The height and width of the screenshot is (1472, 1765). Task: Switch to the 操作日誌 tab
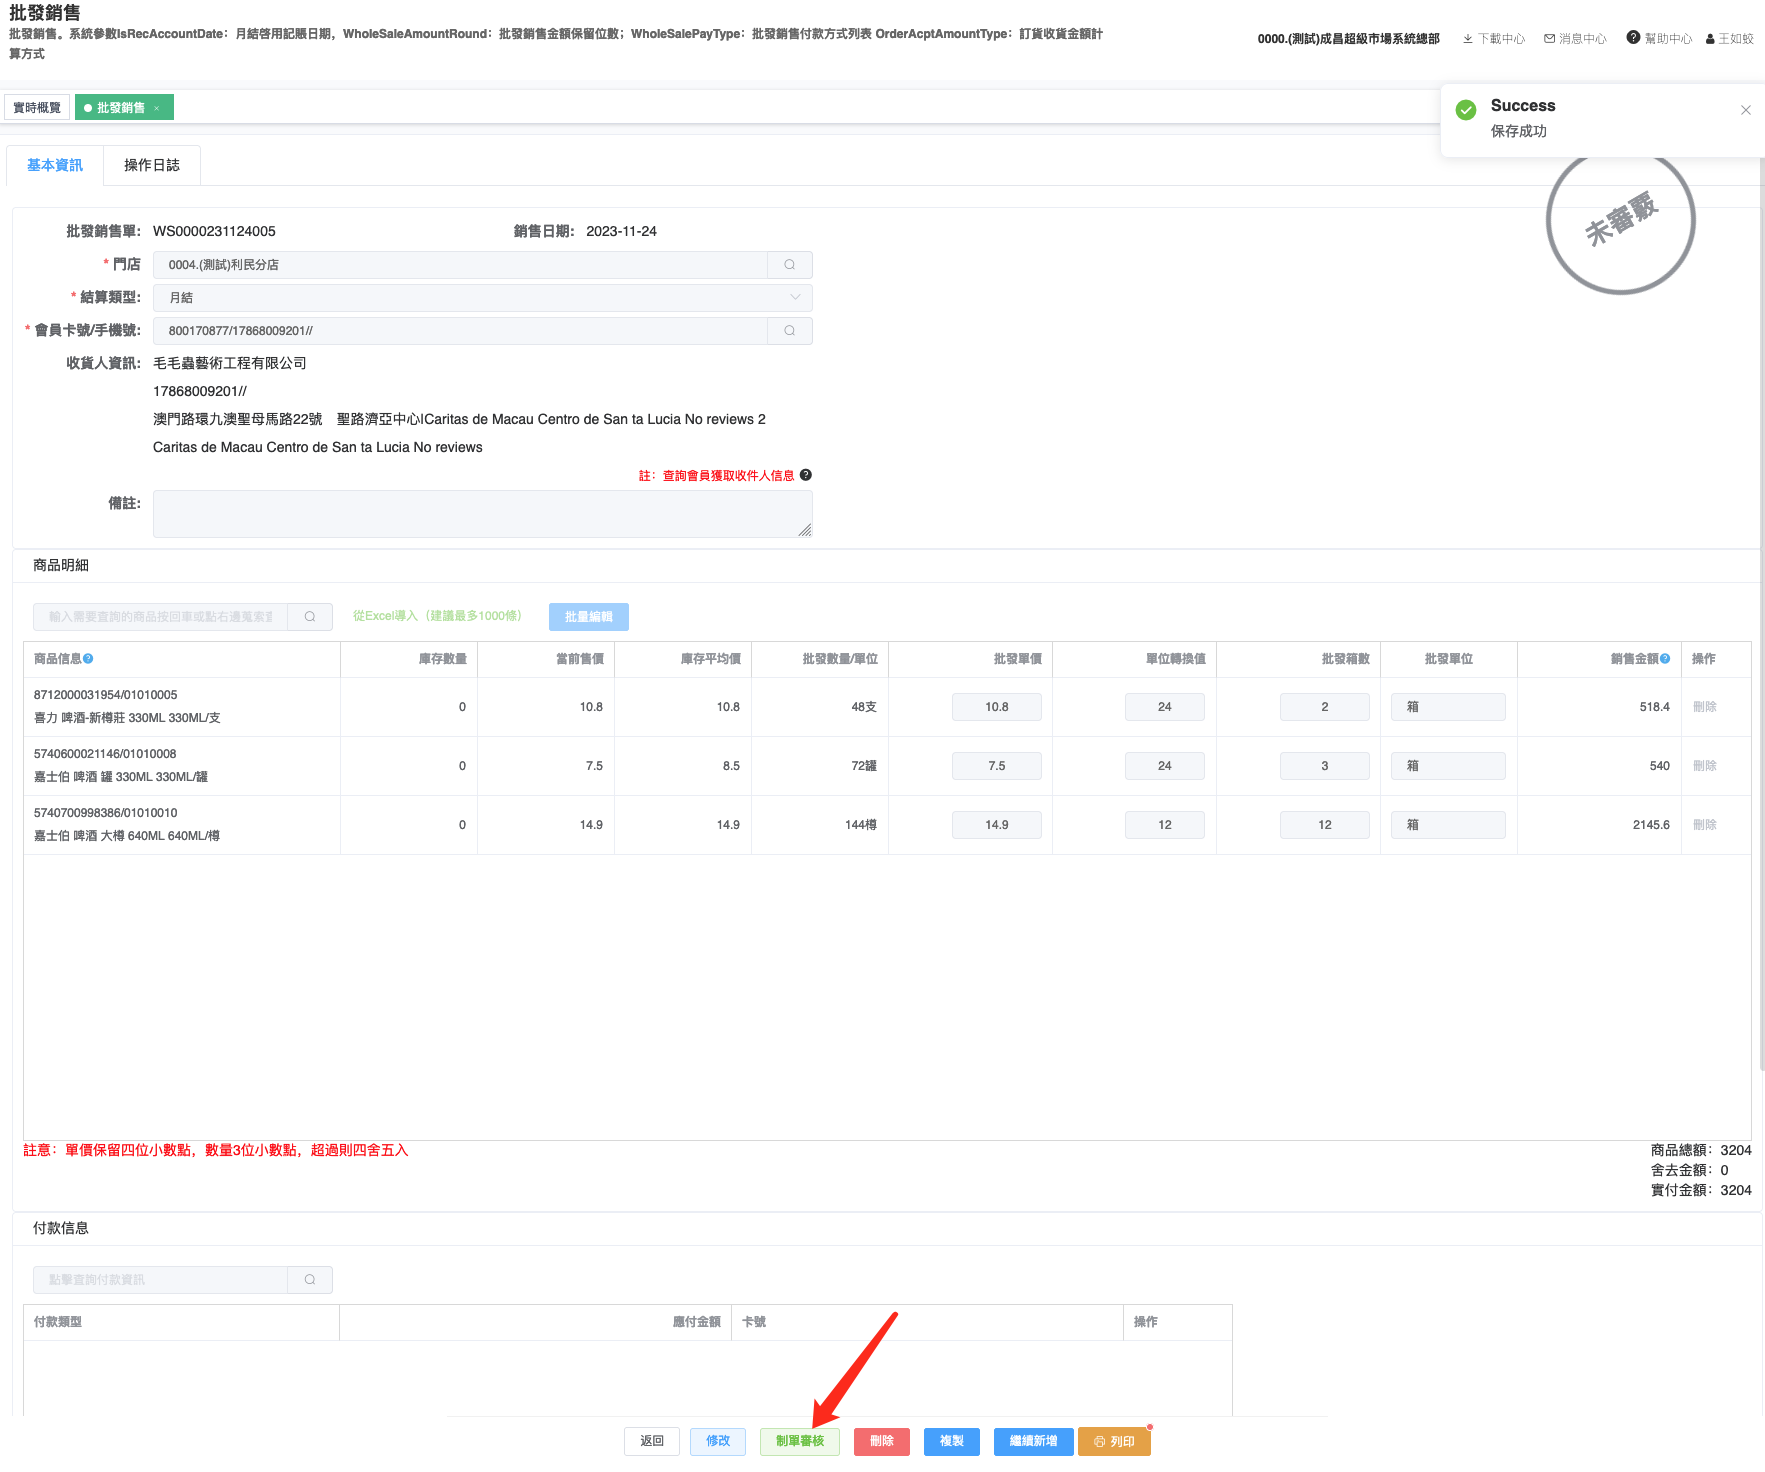coord(152,166)
